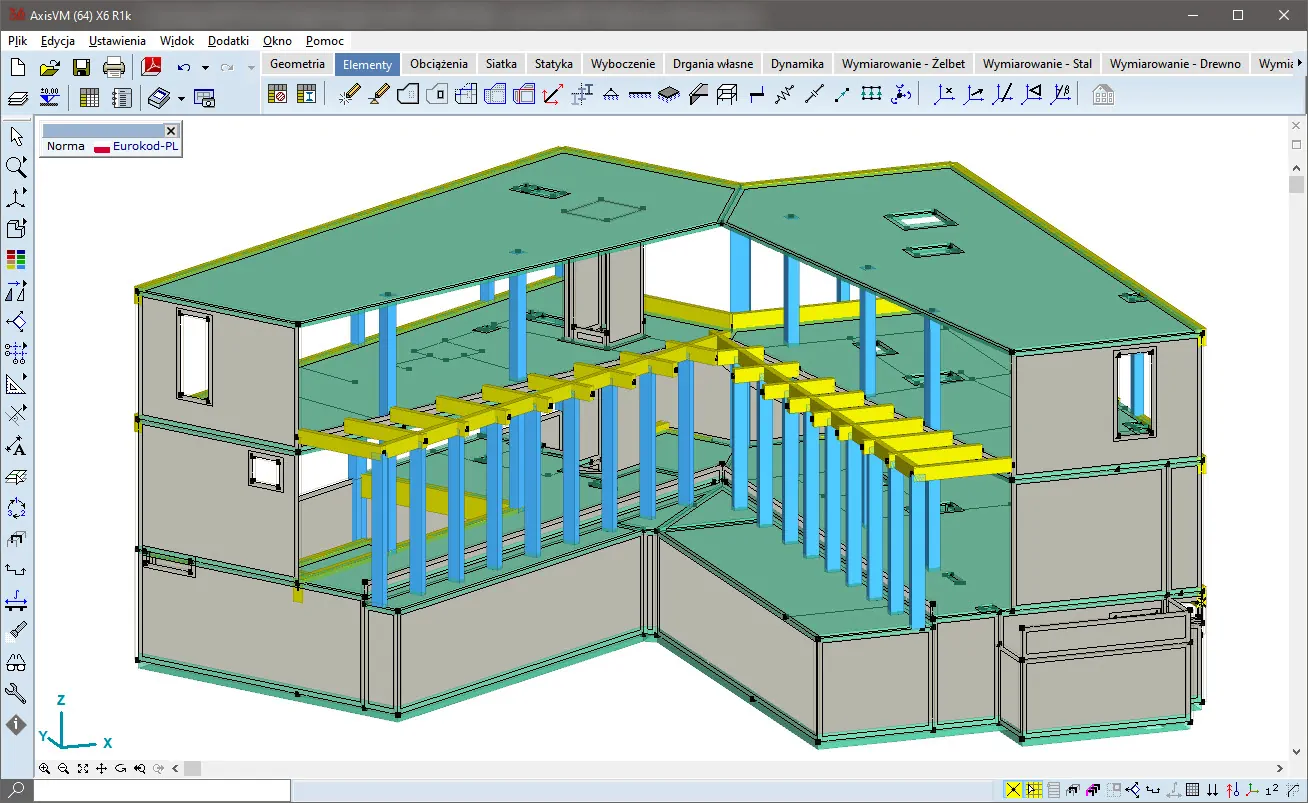Screen dimensions: 1308x803
Task: Select the zoom magnifier tool in left sidebar
Action: point(16,166)
